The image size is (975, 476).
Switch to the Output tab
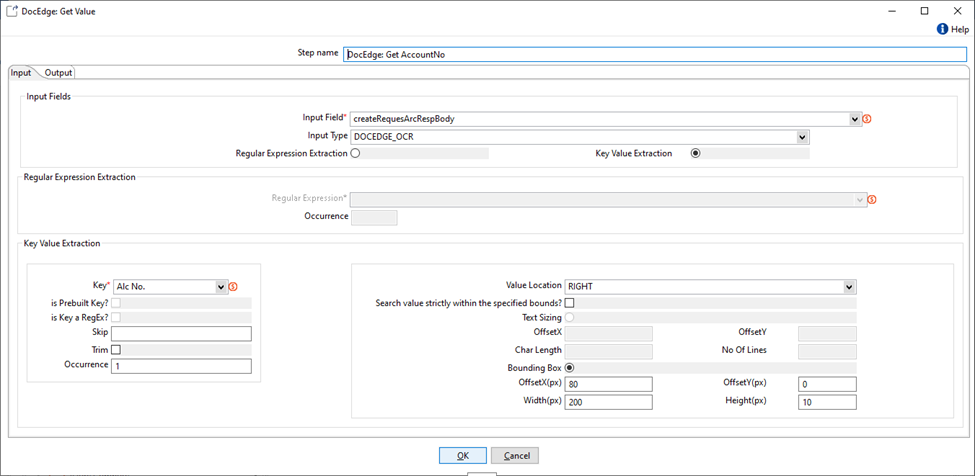[x=58, y=73]
